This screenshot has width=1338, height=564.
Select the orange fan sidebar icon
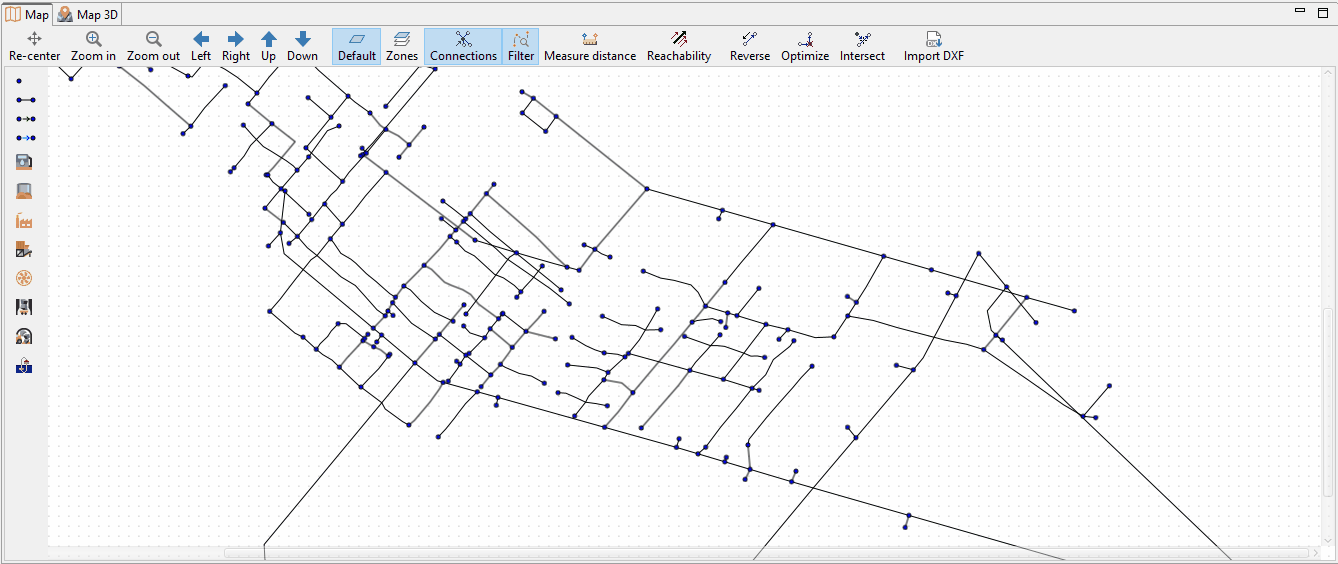tap(25, 278)
